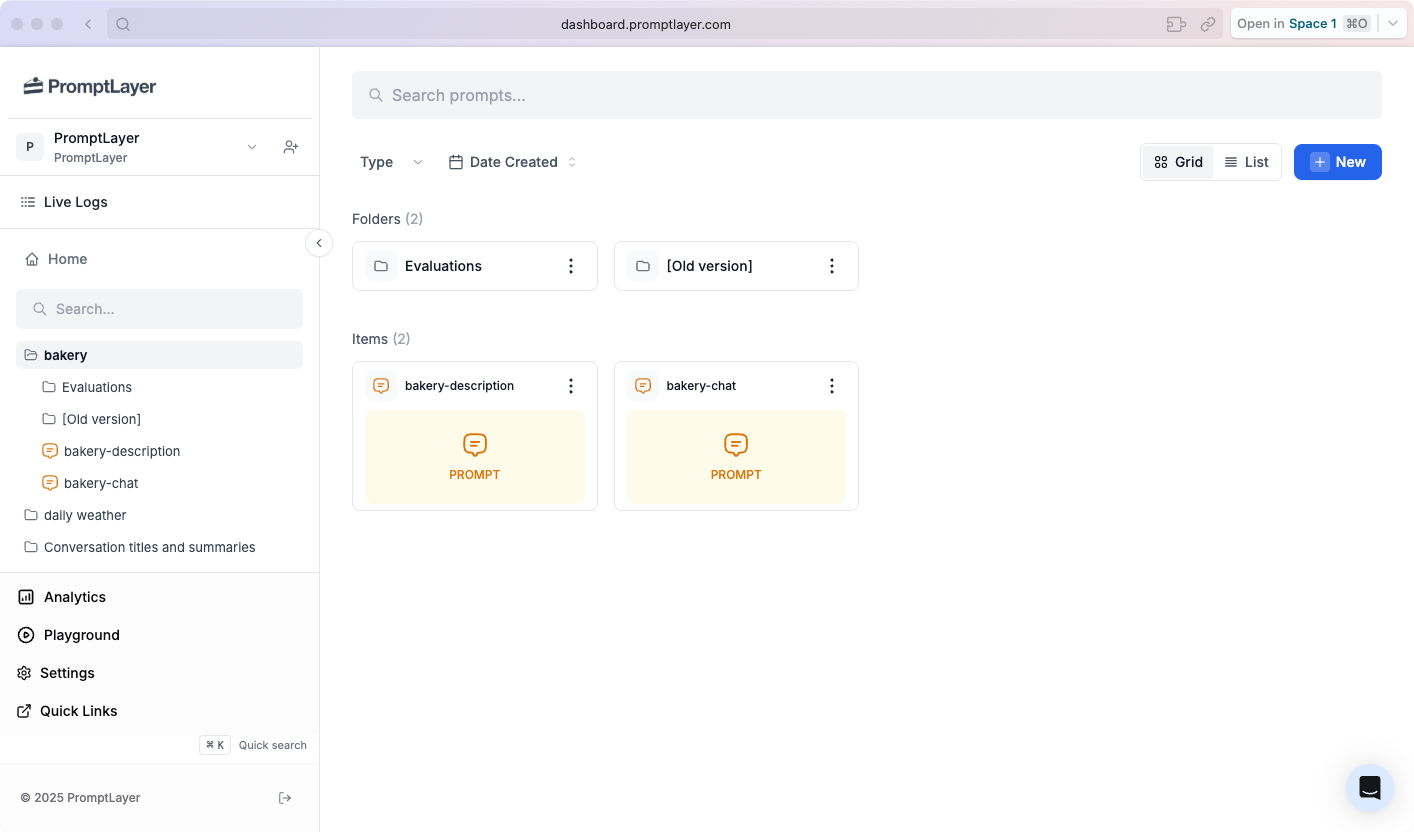The height and width of the screenshot is (832, 1414).
Task: Open the chat support widget
Action: tap(1370, 788)
